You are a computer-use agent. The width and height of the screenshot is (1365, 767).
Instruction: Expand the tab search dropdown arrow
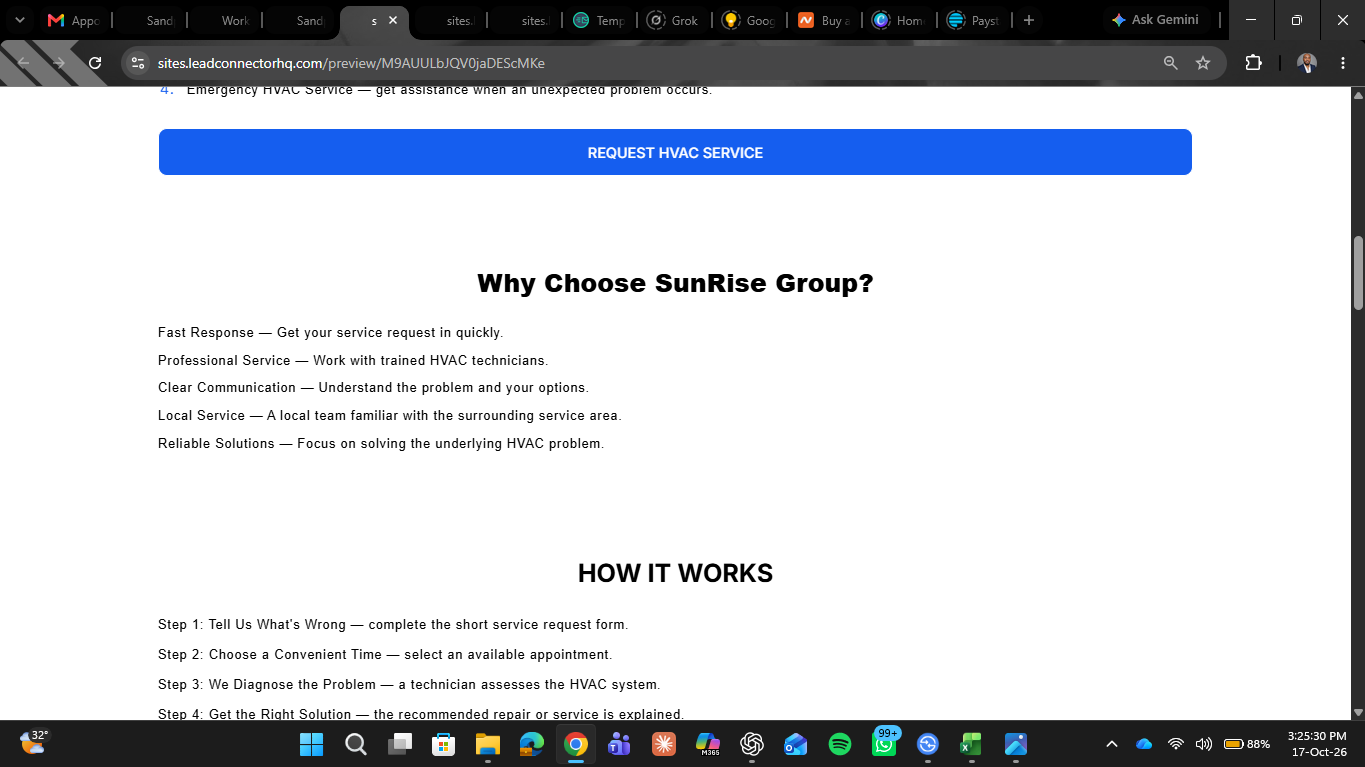(19, 20)
